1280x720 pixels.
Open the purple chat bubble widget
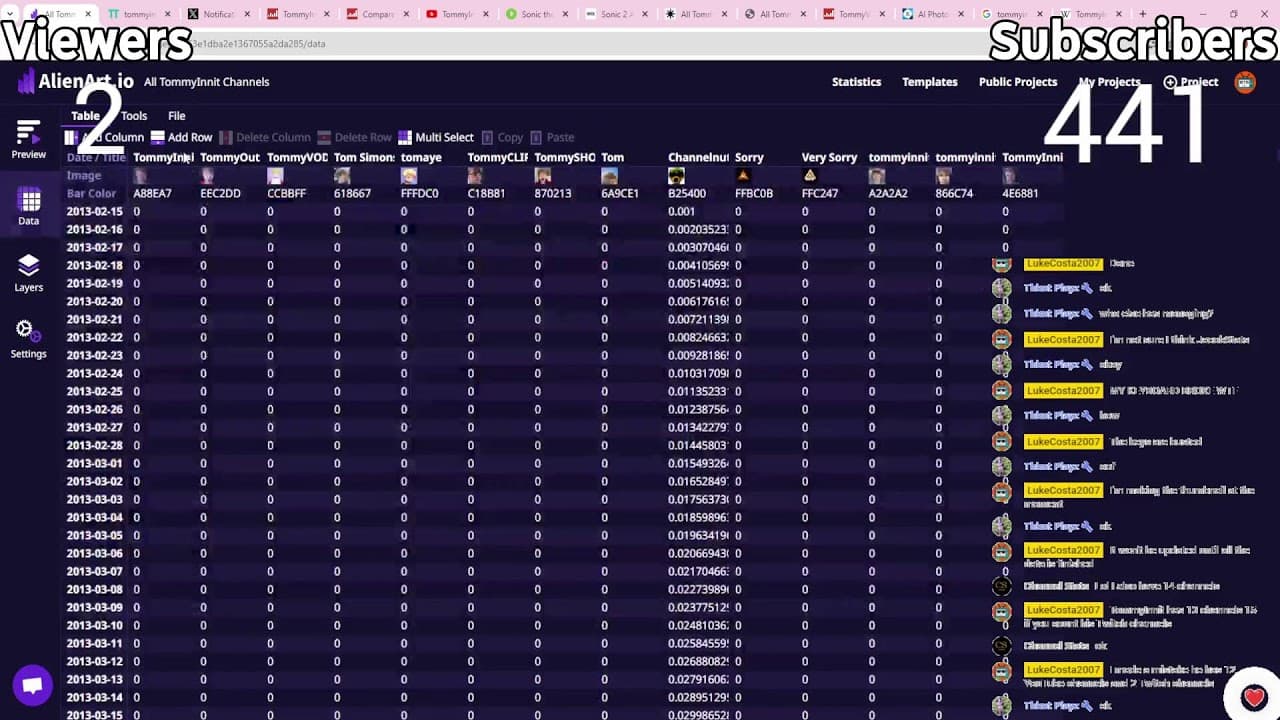point(32,686)
